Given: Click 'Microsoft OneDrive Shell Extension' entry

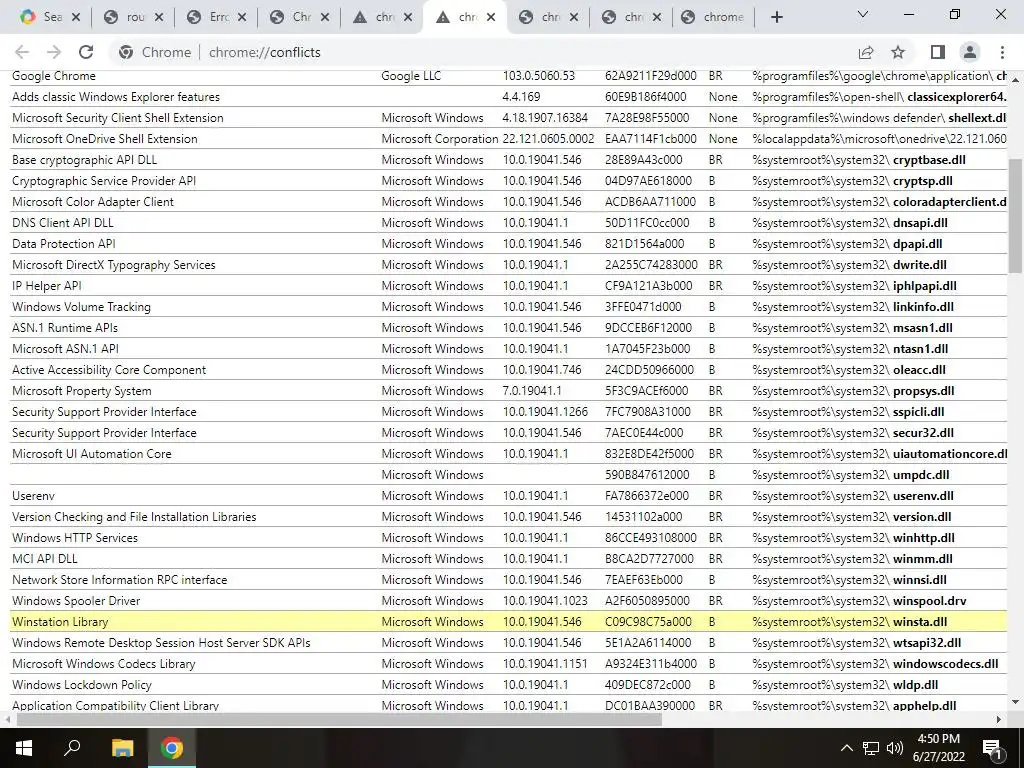Looking at the screenshot, I should (x=104, y=138).
